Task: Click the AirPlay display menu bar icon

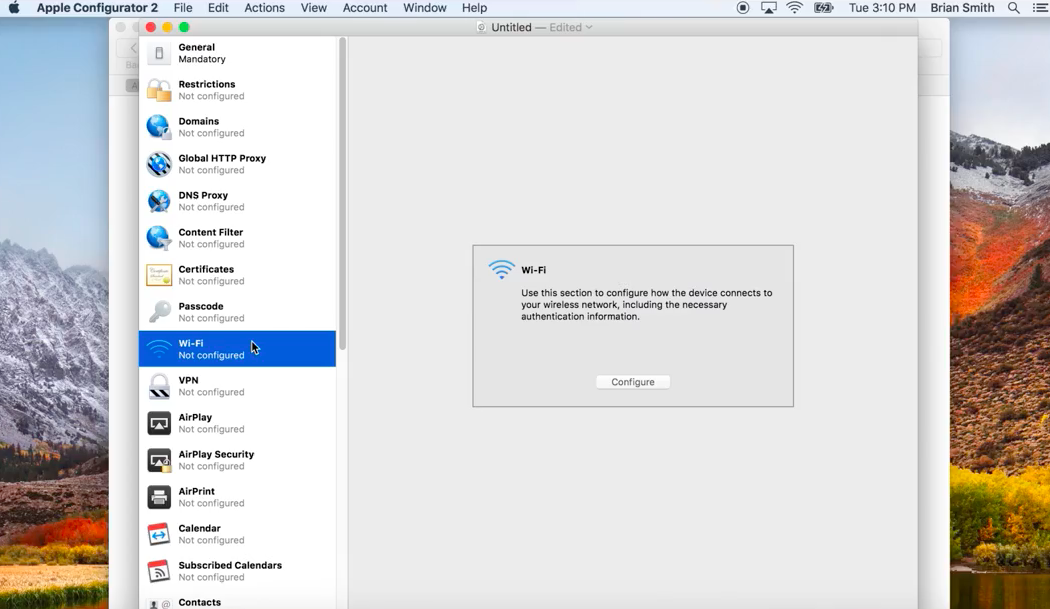Action: pos(769,8)
